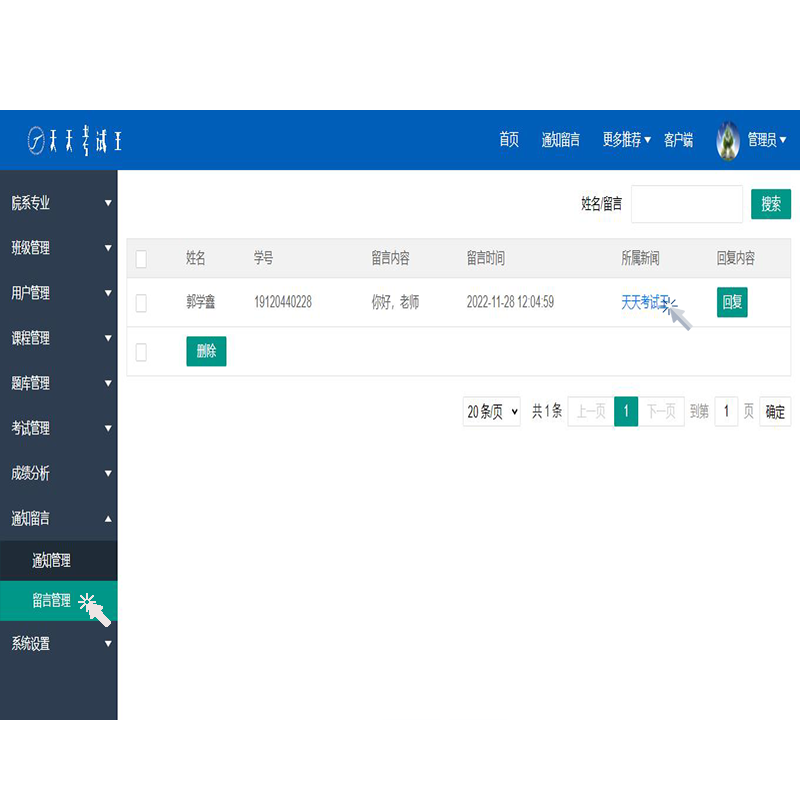Click the 回复内容 column header
The image size is (800, 800).
click(x=735, y=258)
